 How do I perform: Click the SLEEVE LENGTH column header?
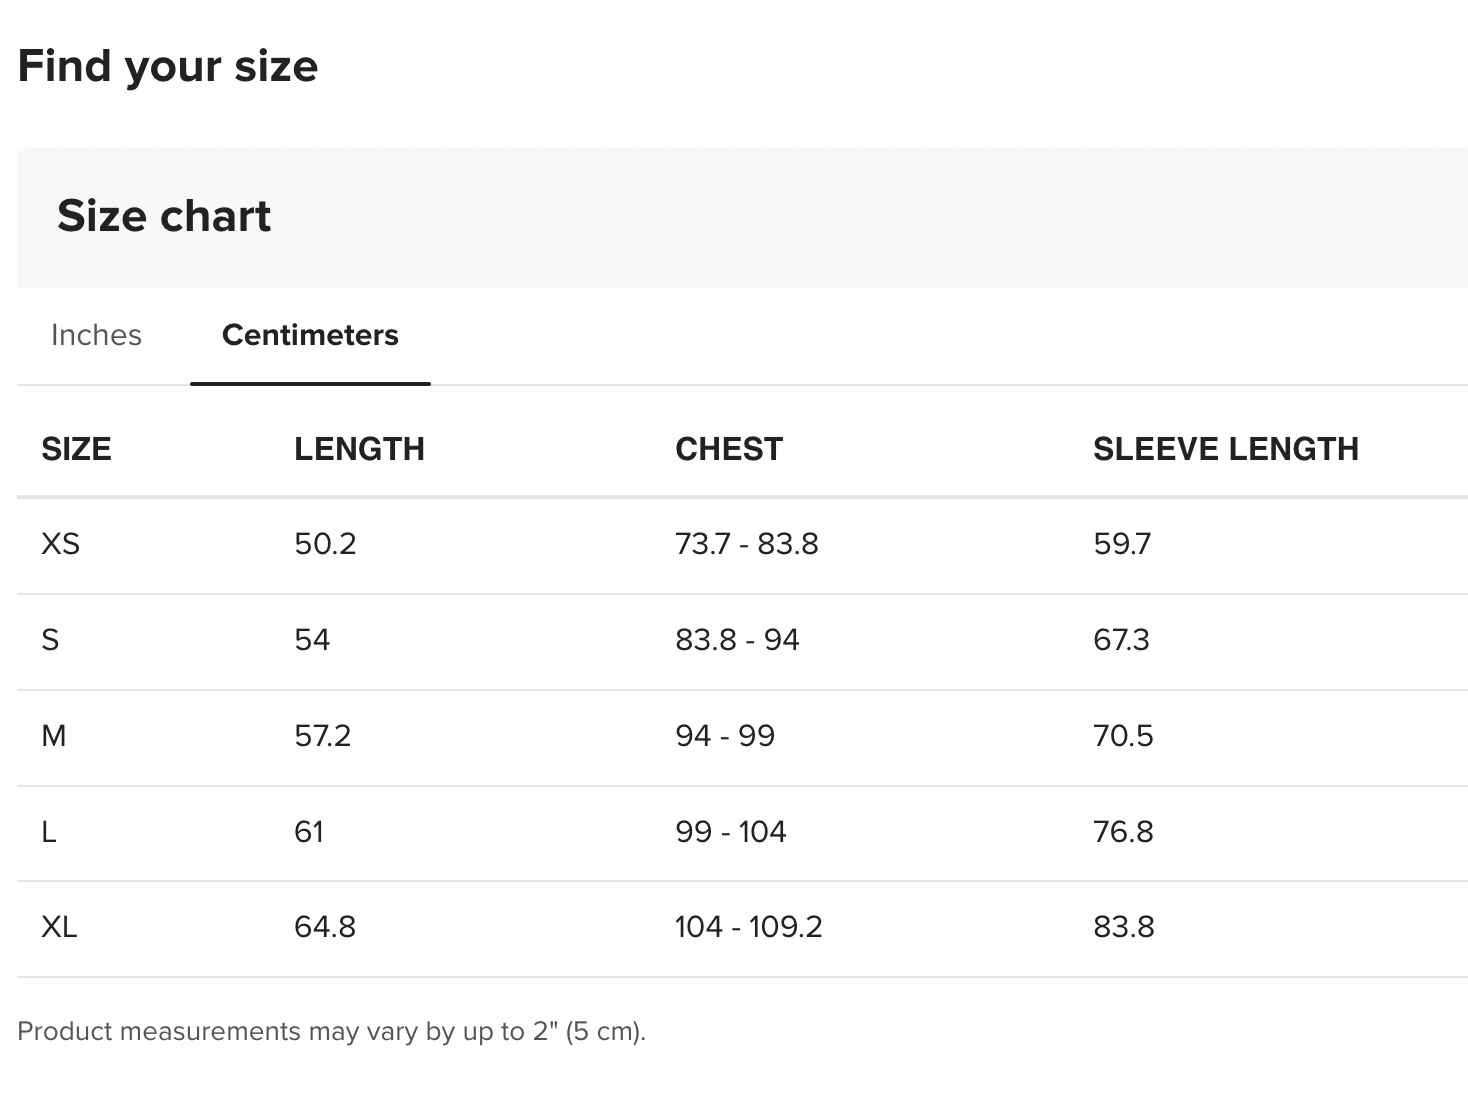pos(1225,449)
